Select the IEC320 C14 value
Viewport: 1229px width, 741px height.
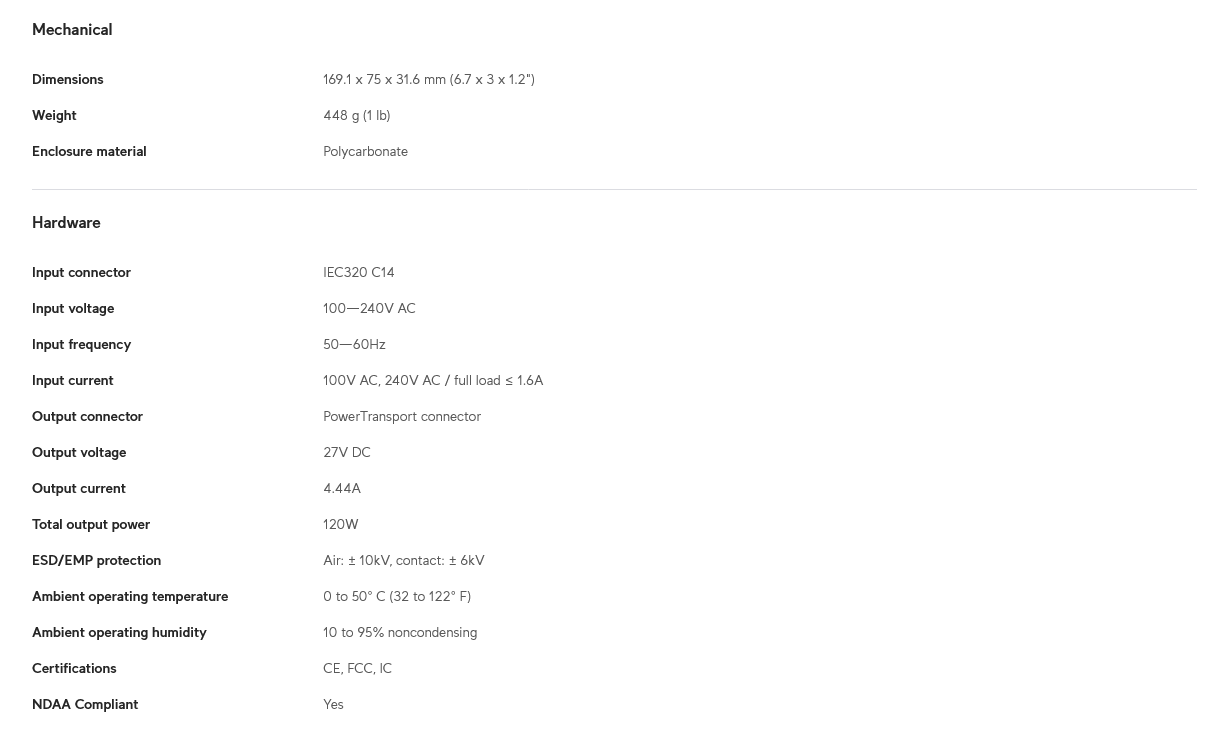point(358,273)
